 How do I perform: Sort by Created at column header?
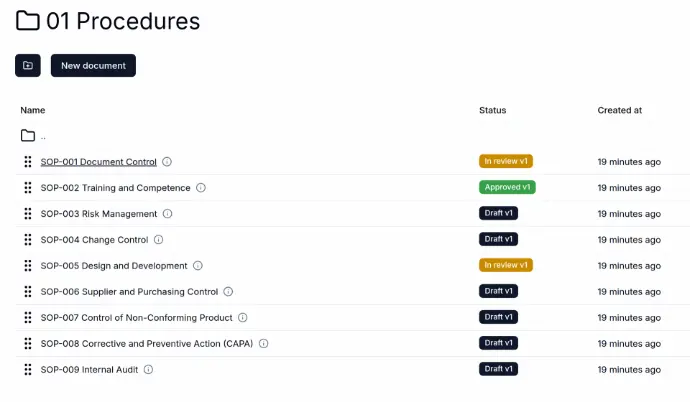[620, 110]
